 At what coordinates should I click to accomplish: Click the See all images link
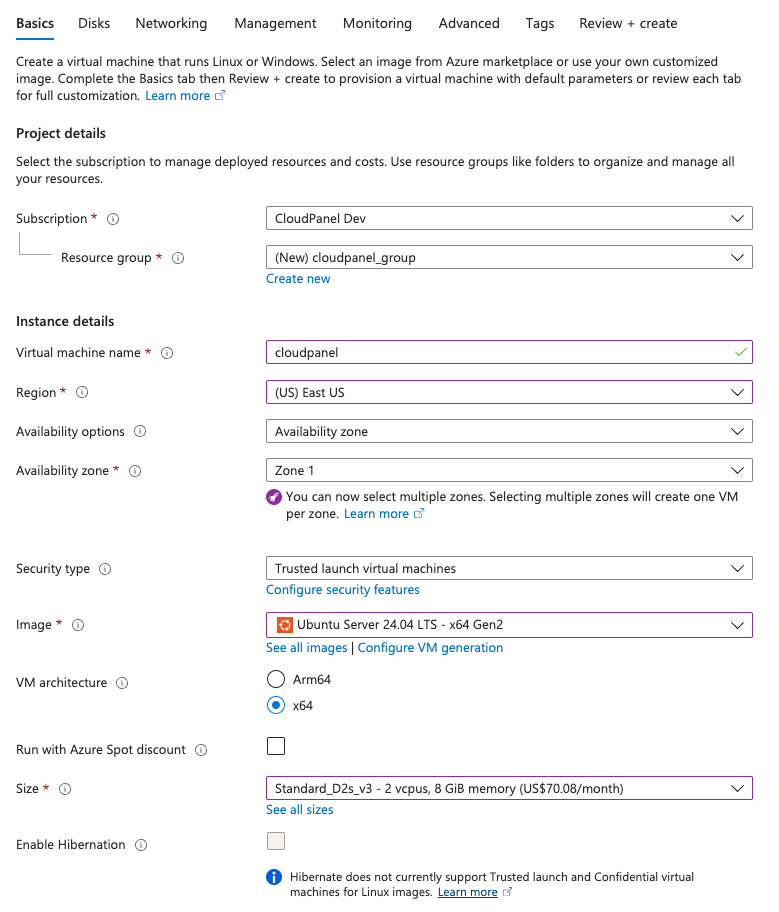[306, 647]
